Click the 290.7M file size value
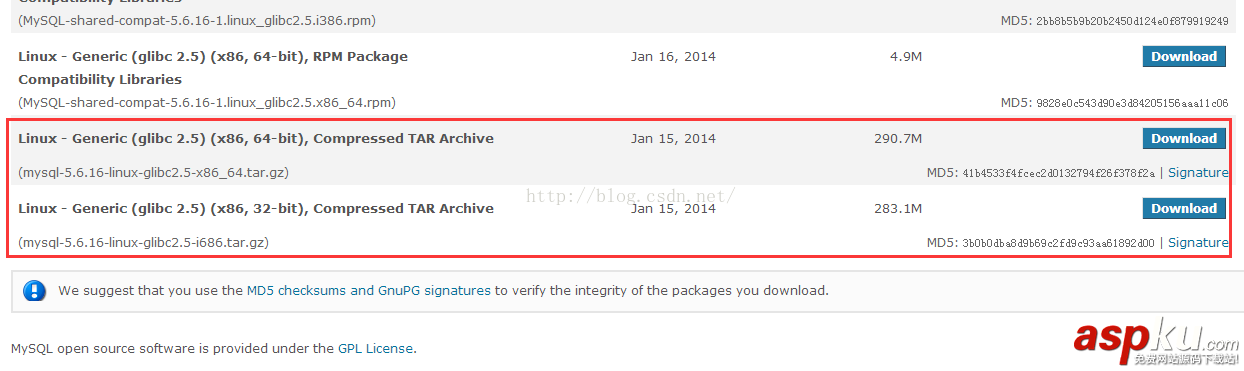This screenshot has width=1244, height=371. point(898,139)
